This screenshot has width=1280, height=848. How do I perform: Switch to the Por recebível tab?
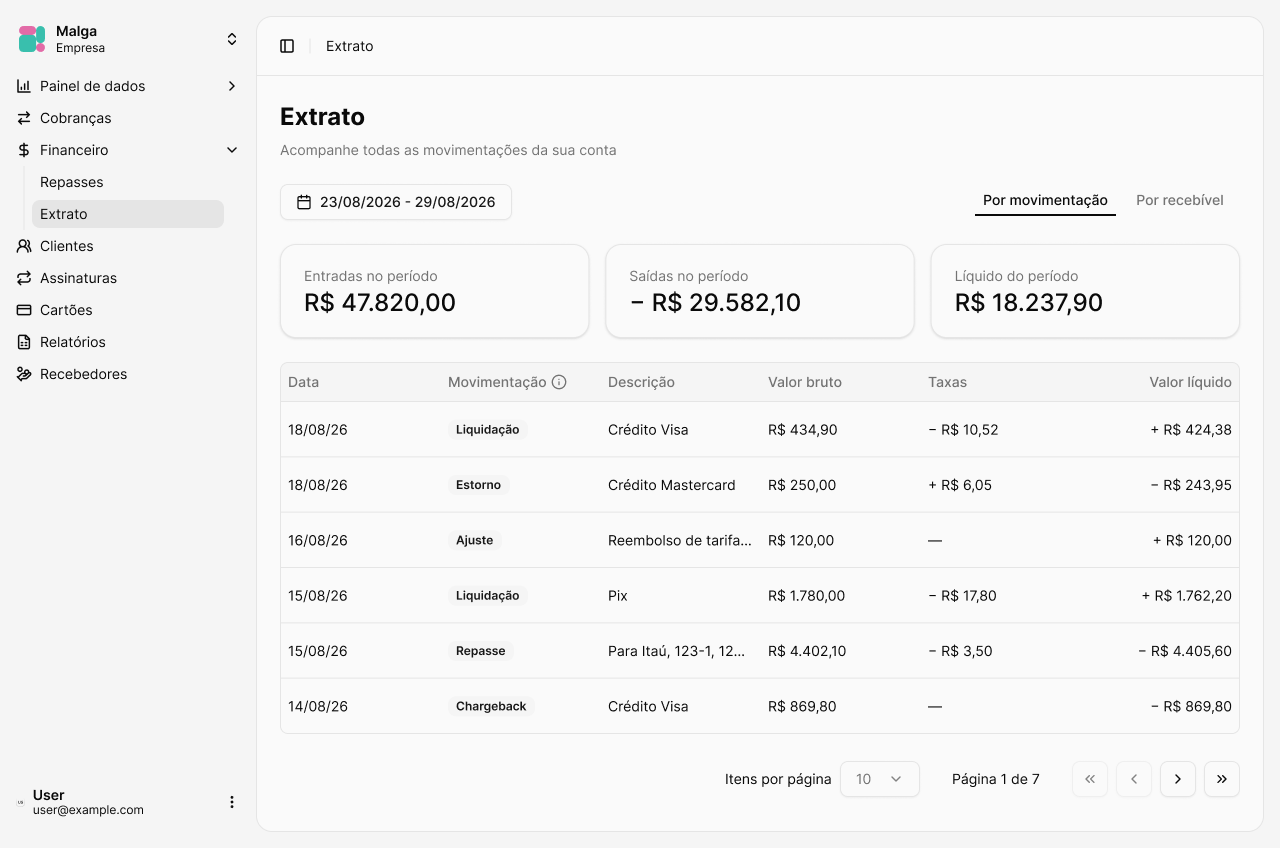1180,200
